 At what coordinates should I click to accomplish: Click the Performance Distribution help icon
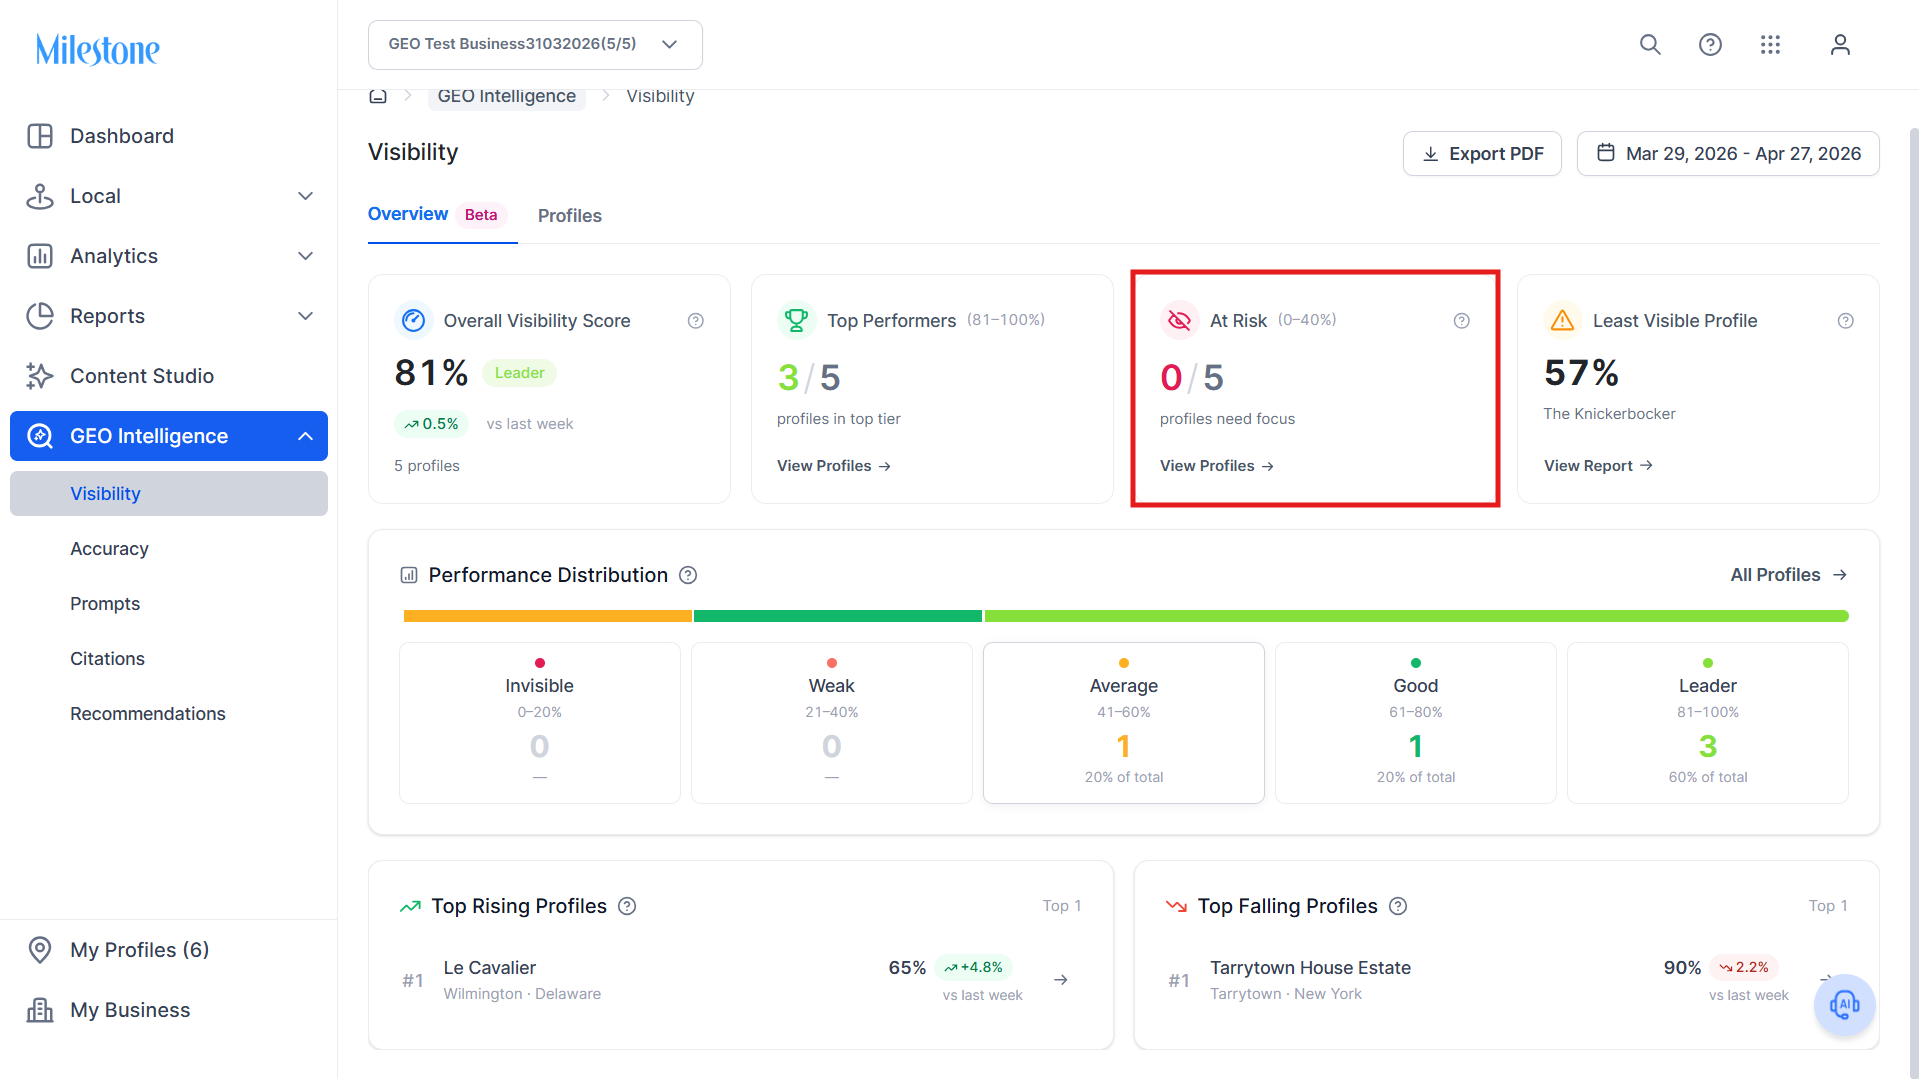tap(688, 575)
